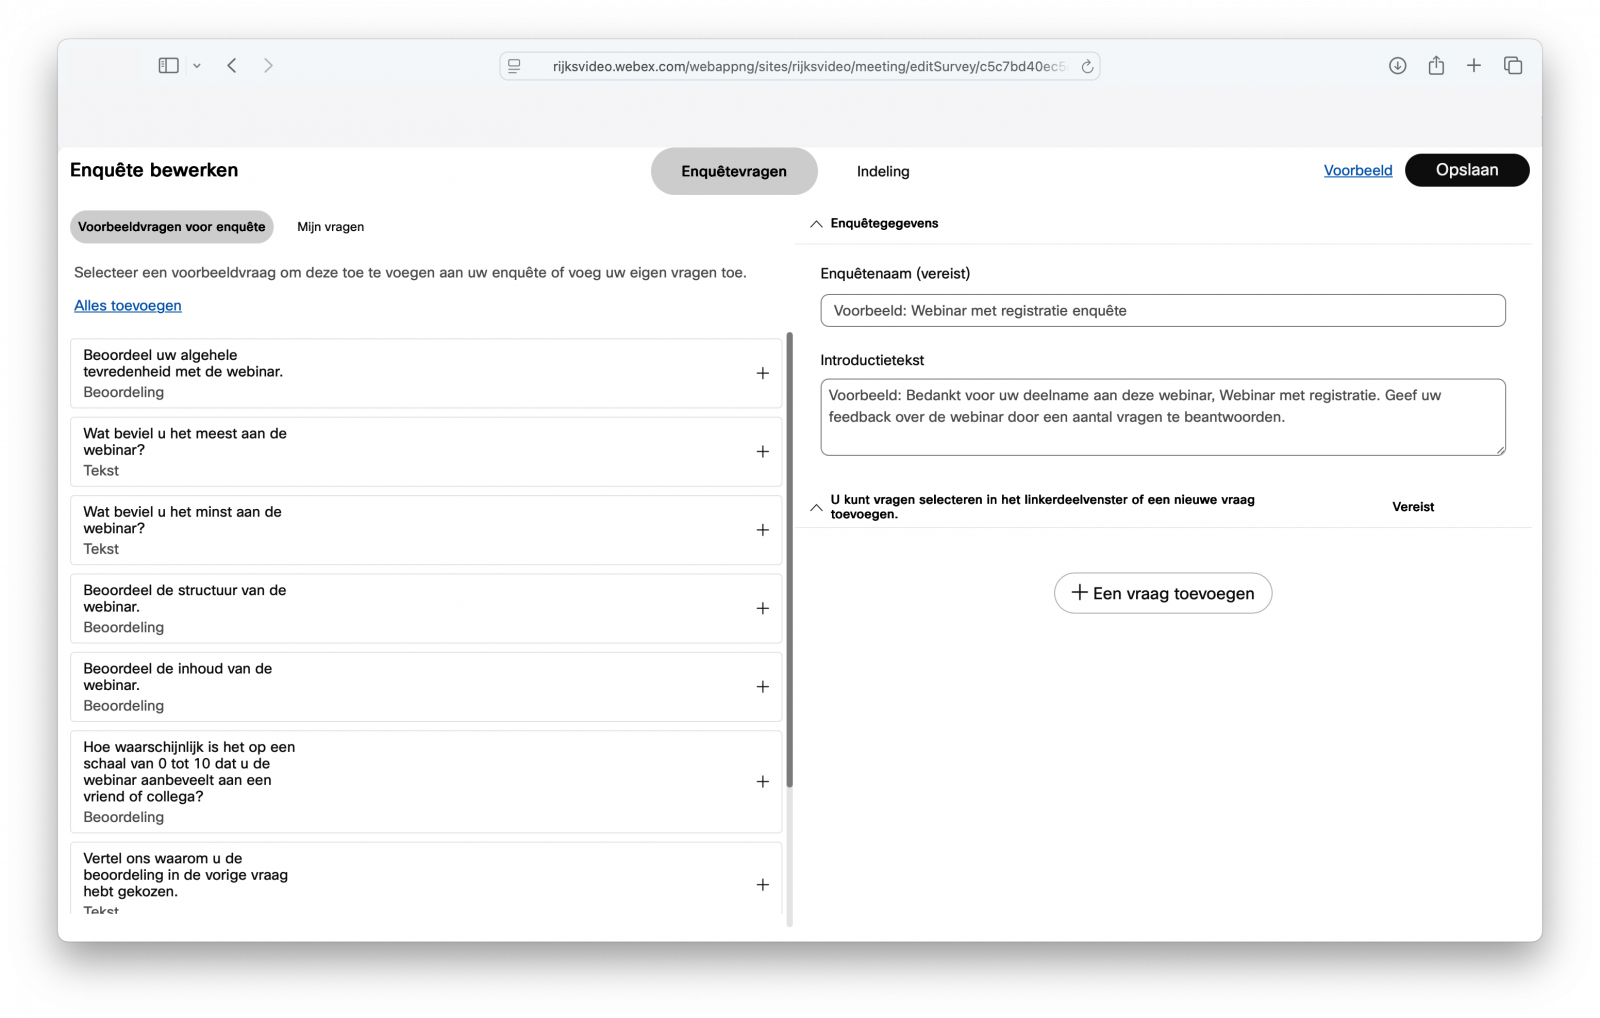Switch to the Indeling tab

tap(882, 170)
